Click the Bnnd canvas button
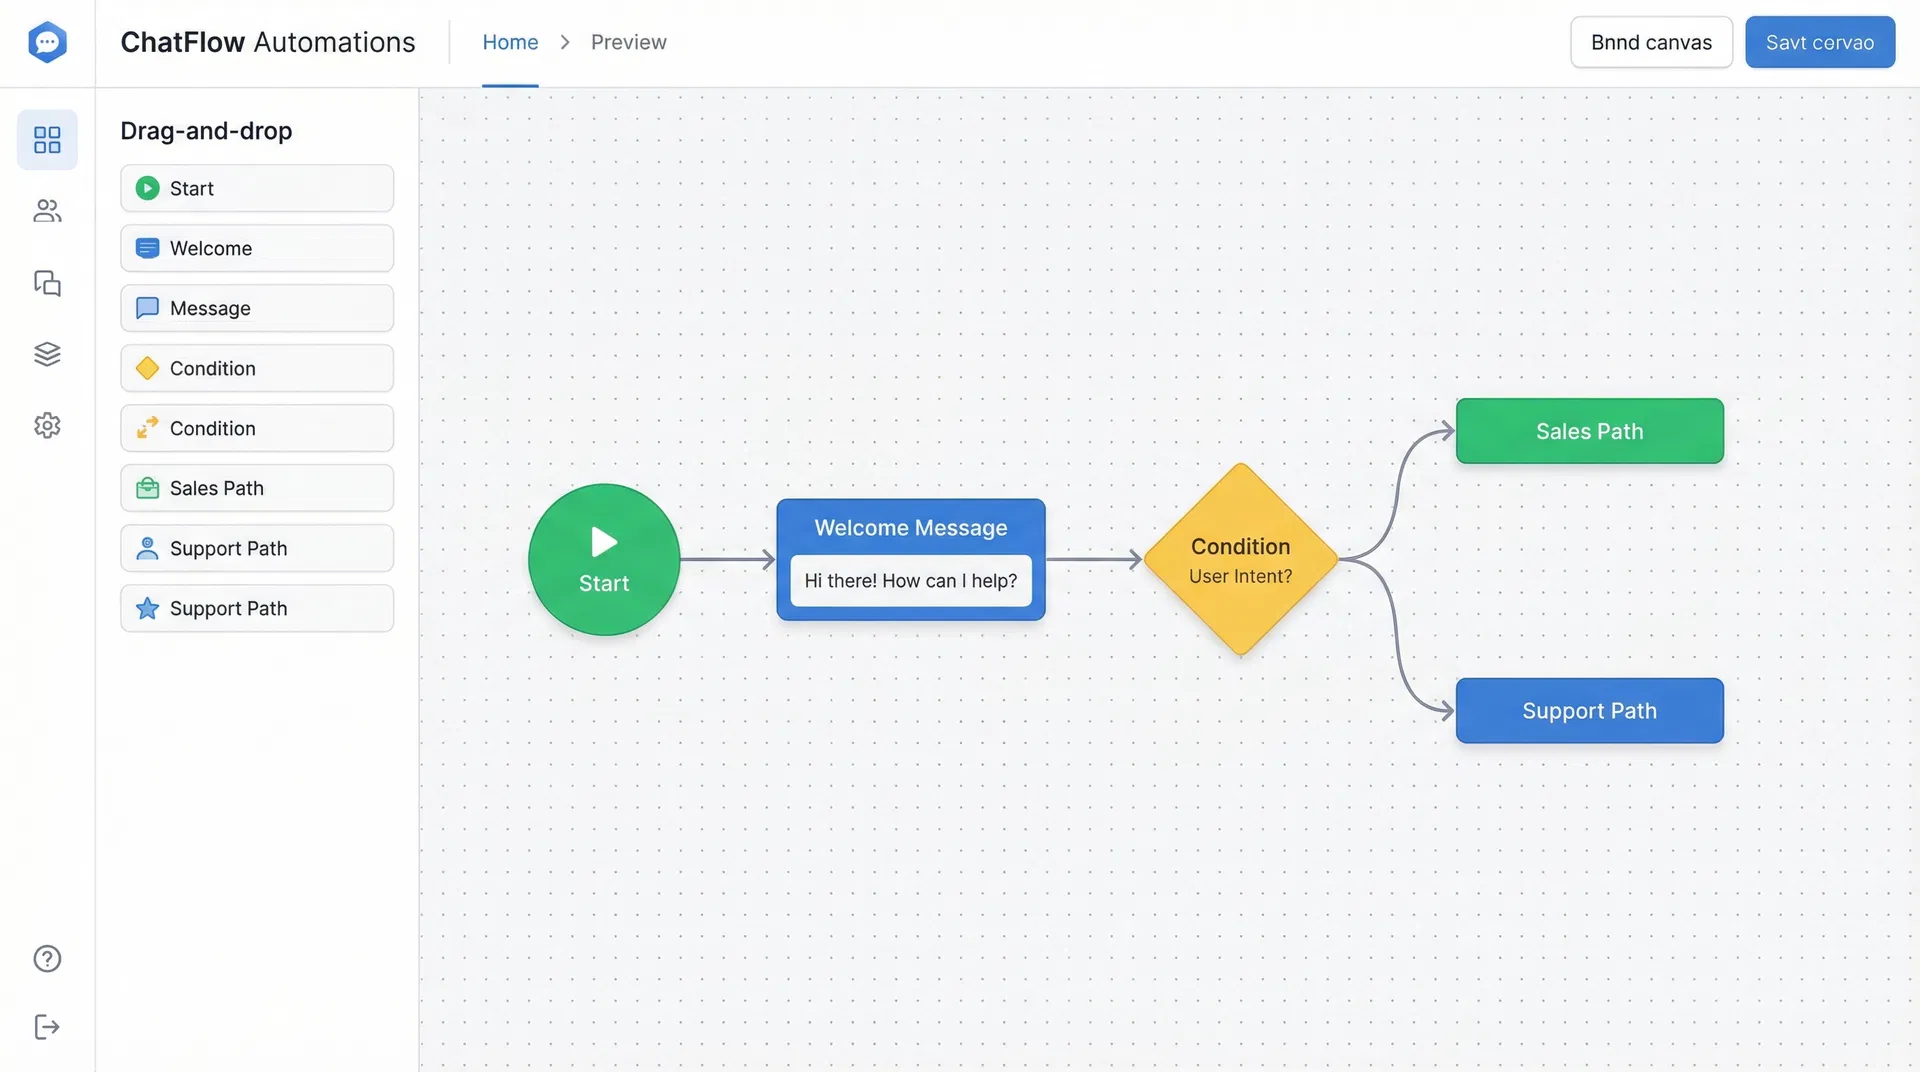The width and height of the screenshot is (1920, 1072). click(1650, 42)
